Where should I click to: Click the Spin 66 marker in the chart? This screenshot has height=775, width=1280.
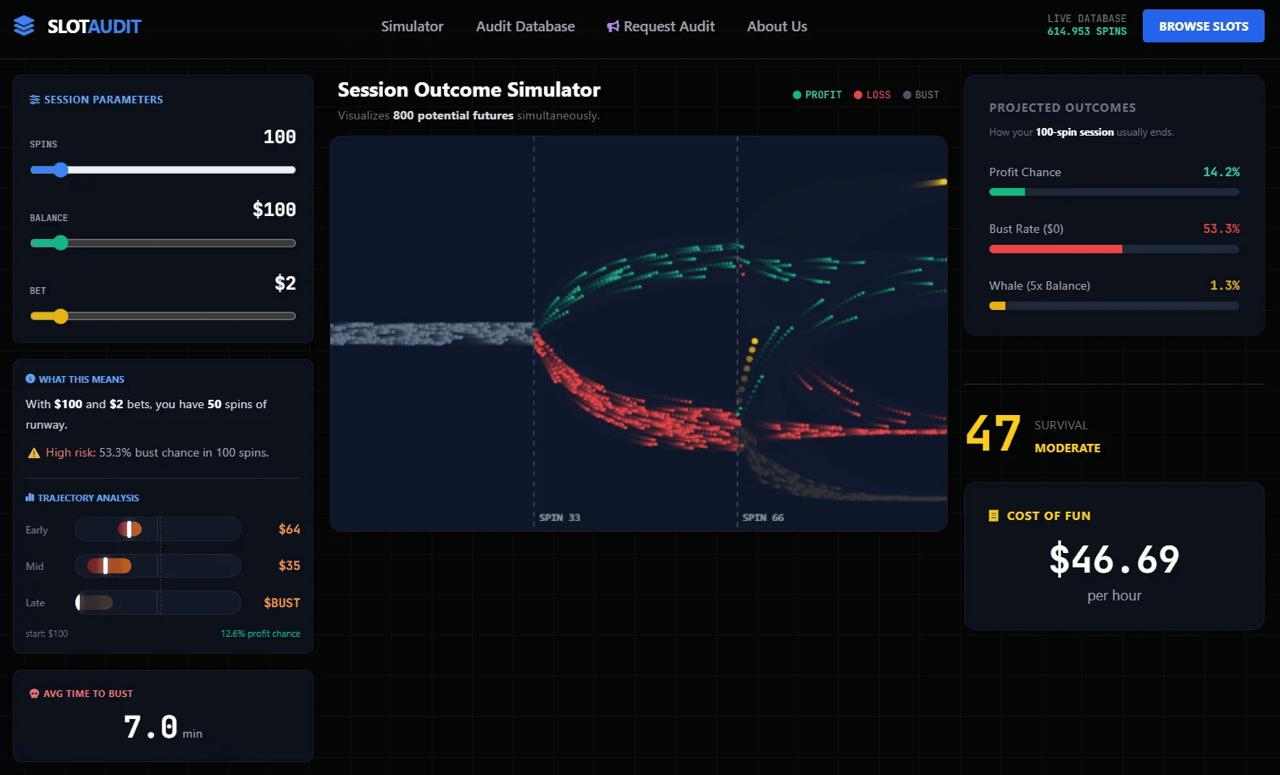click(762, 518)
